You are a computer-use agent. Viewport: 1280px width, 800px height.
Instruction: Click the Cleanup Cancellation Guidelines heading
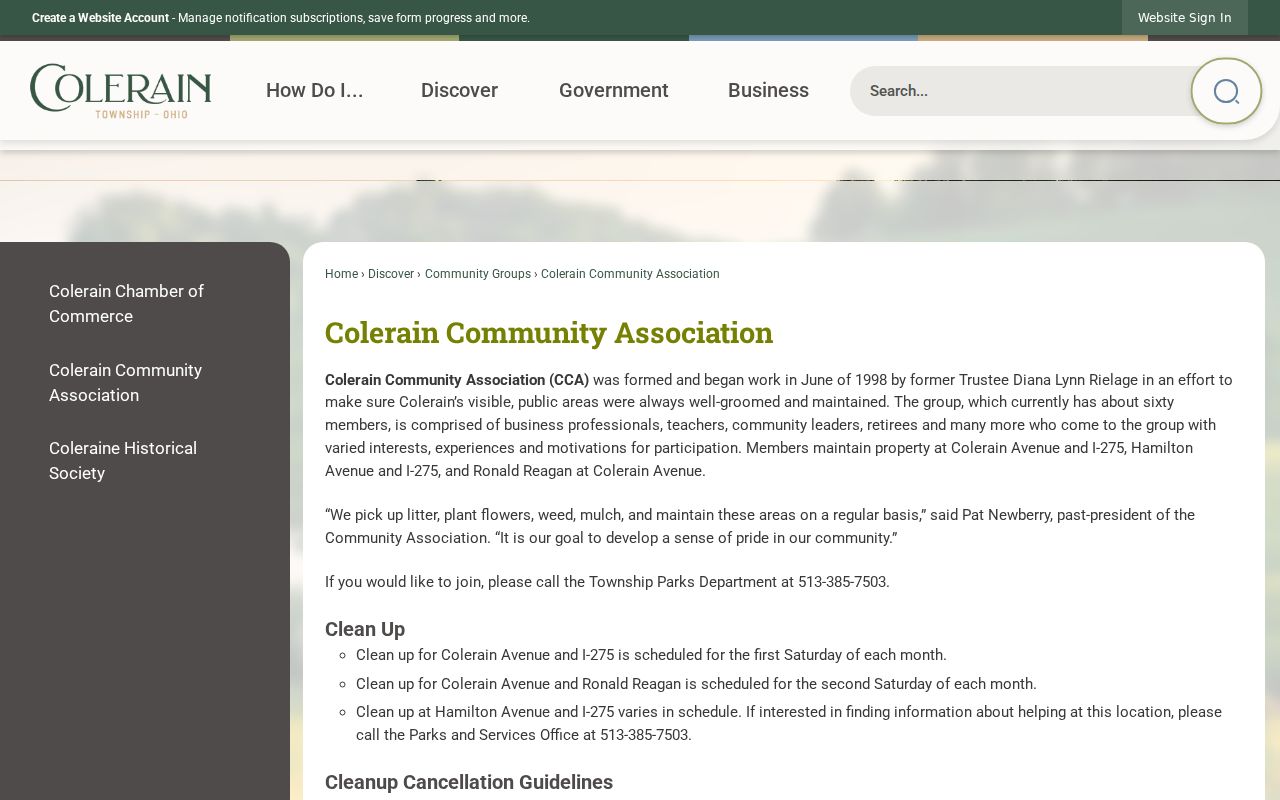469,782
